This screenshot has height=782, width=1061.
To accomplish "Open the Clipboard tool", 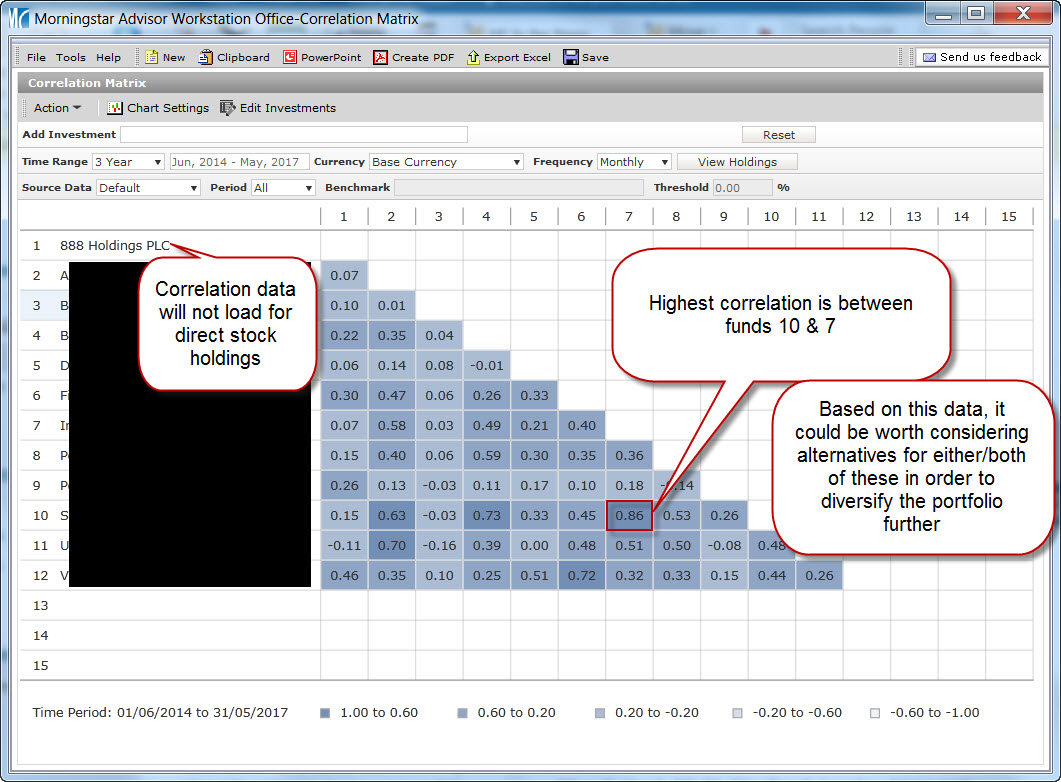I will 206,57.
